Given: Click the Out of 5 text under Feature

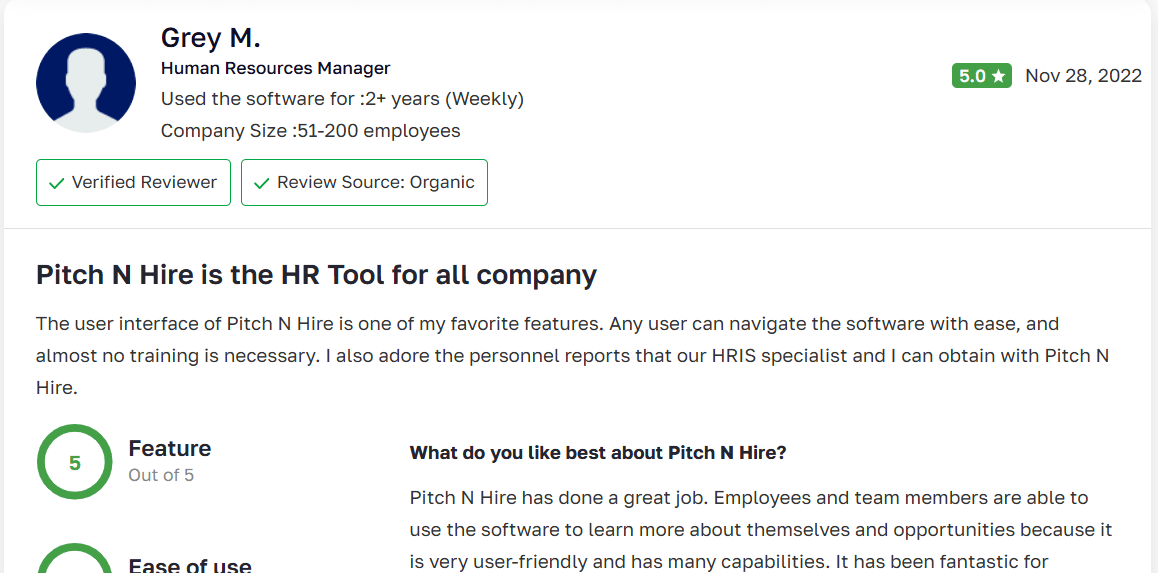Looking at the screenshot, I should [161, 475].
